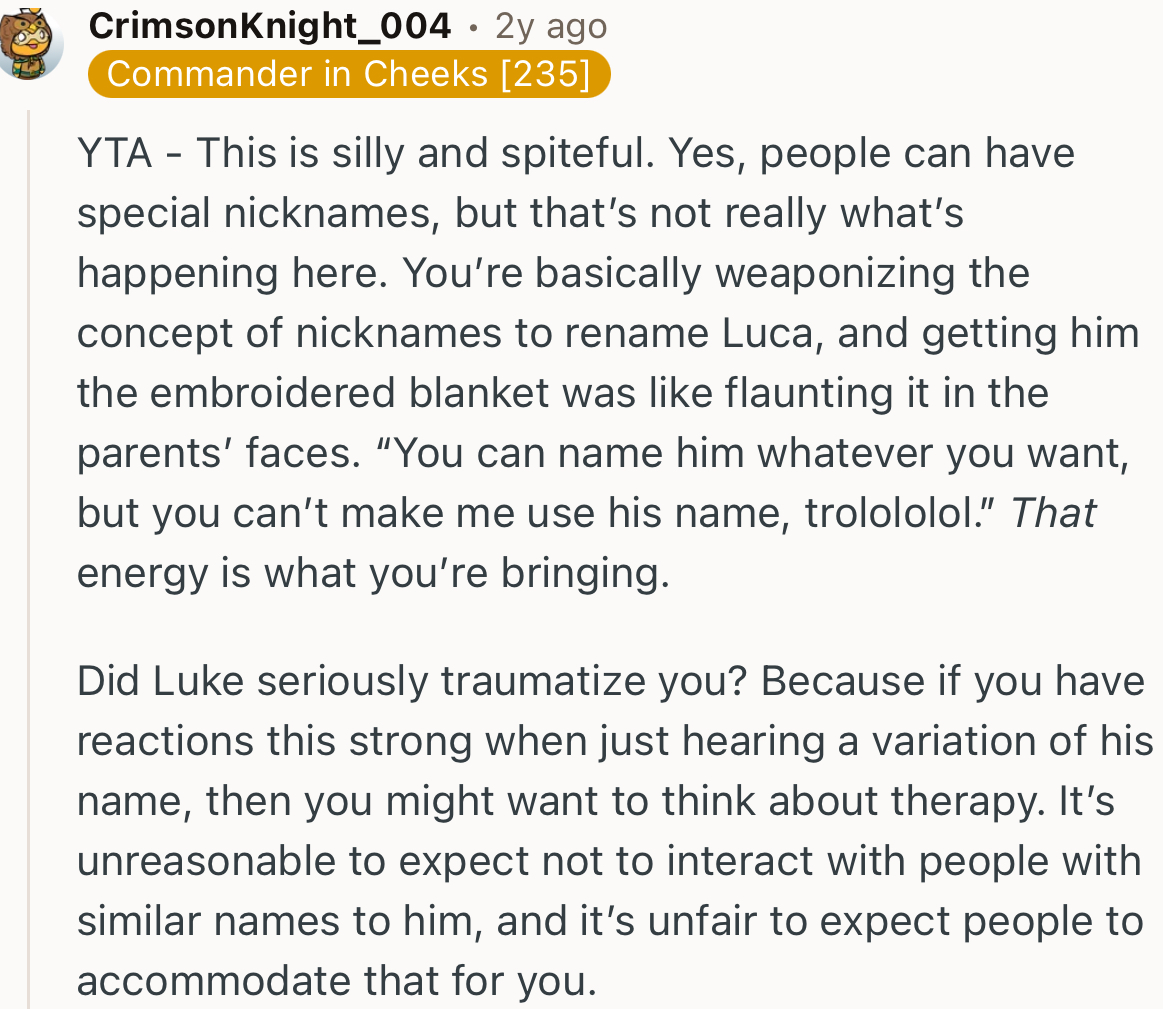The image size is (1163, 1009).
Task: Click the 'Commander in Cheeks [235]' flair
Action: pos(349,73)
